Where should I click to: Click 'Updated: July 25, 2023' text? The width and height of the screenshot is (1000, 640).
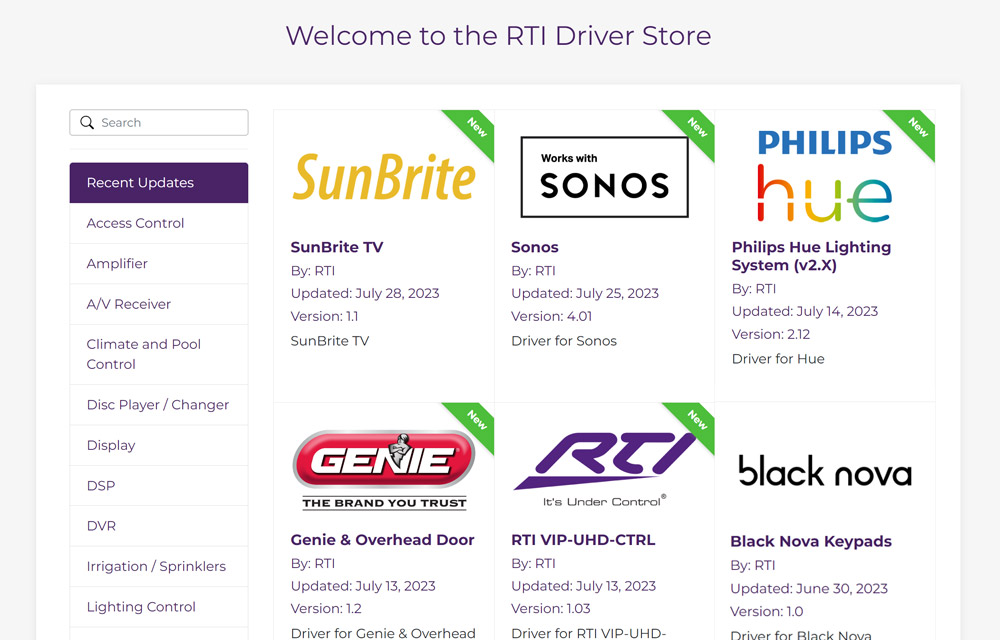tap(585, 293)
